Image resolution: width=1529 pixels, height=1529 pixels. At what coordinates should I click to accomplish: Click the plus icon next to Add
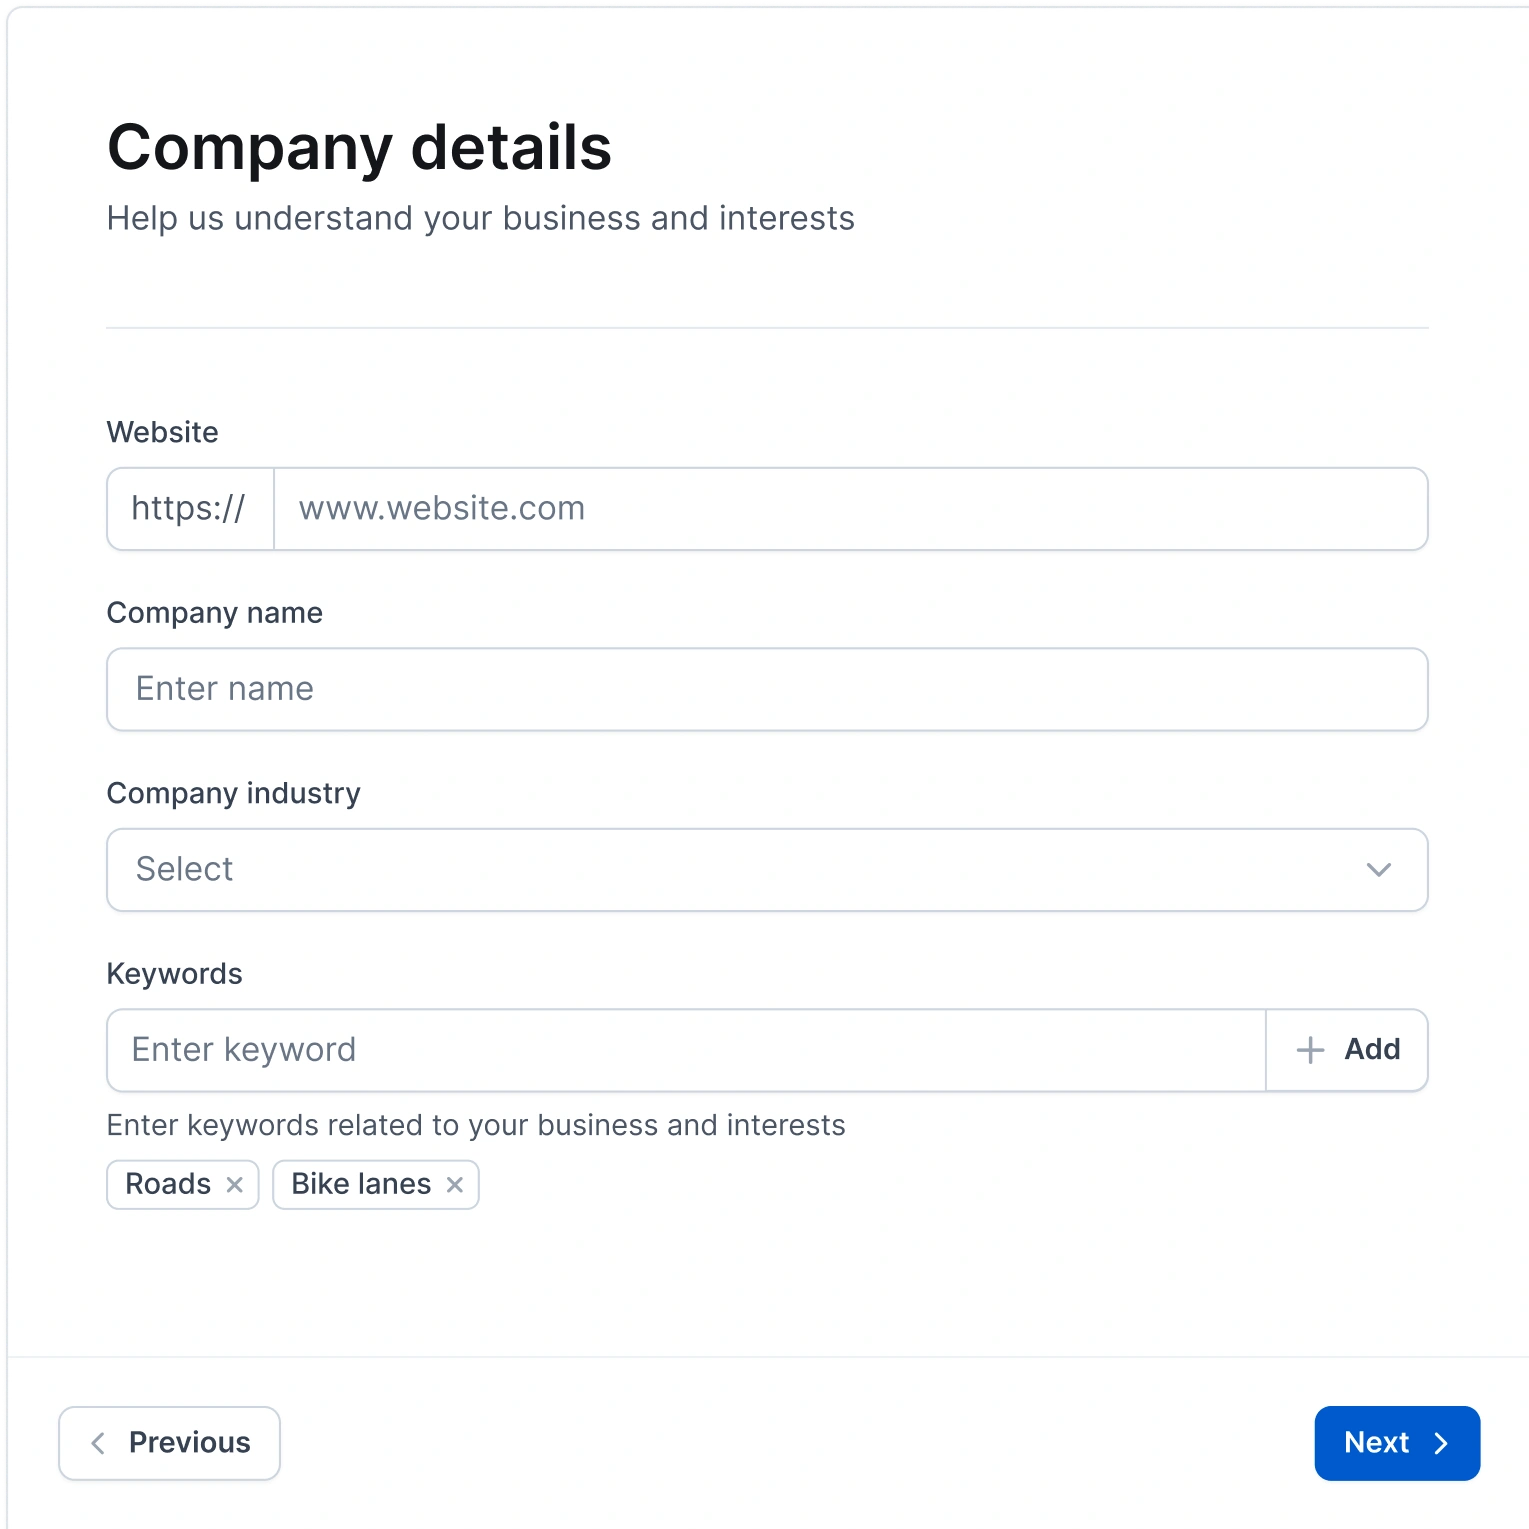(x=1310, y=1049)
